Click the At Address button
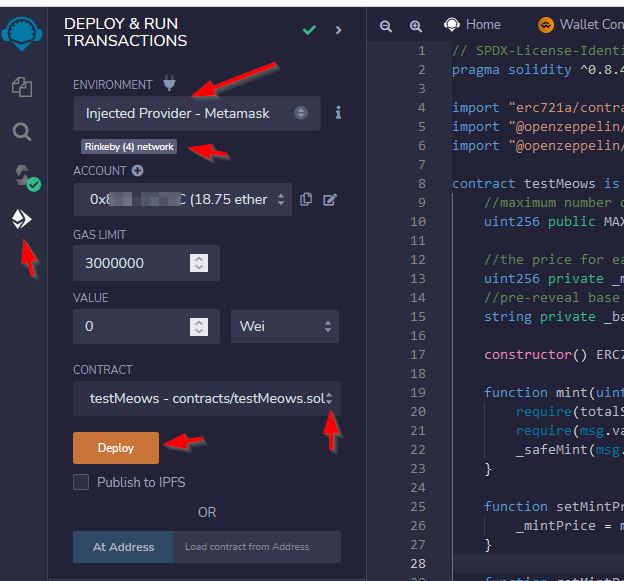The image size is (624, 581). [123, 547]
